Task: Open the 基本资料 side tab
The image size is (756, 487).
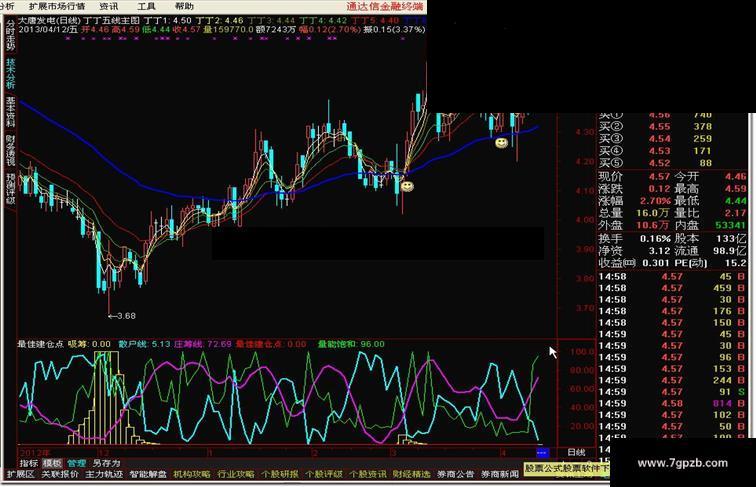Action: coord(10,112)
